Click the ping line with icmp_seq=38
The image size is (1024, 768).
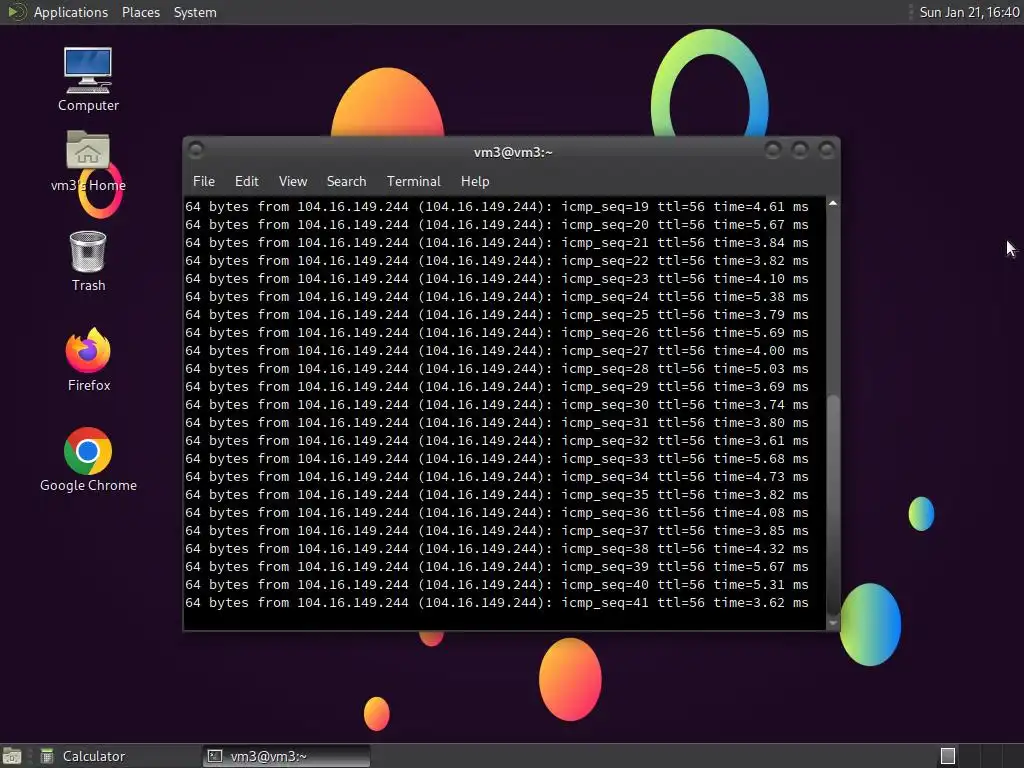pyautogui.click(x=496, y=549)
